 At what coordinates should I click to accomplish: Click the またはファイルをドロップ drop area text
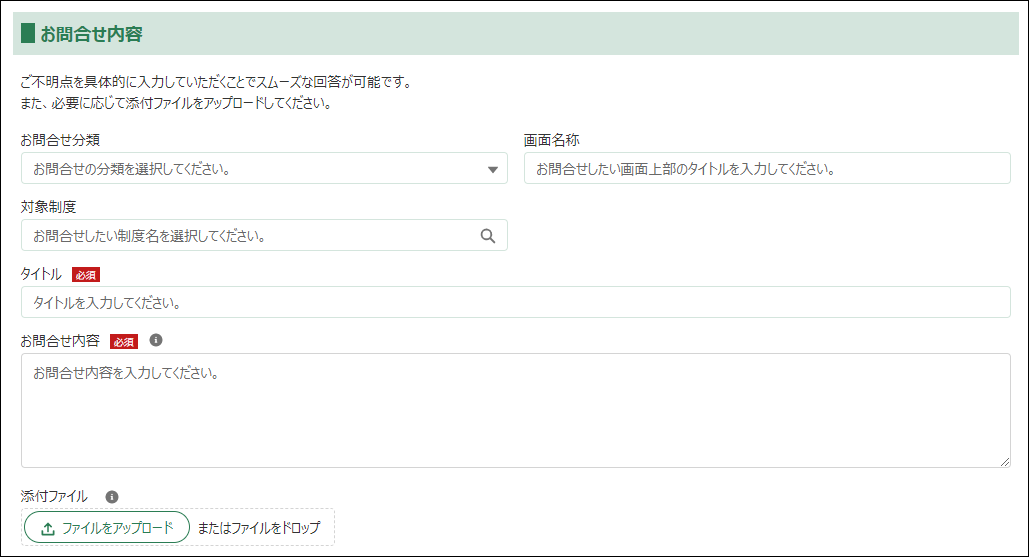click(259, 528)
